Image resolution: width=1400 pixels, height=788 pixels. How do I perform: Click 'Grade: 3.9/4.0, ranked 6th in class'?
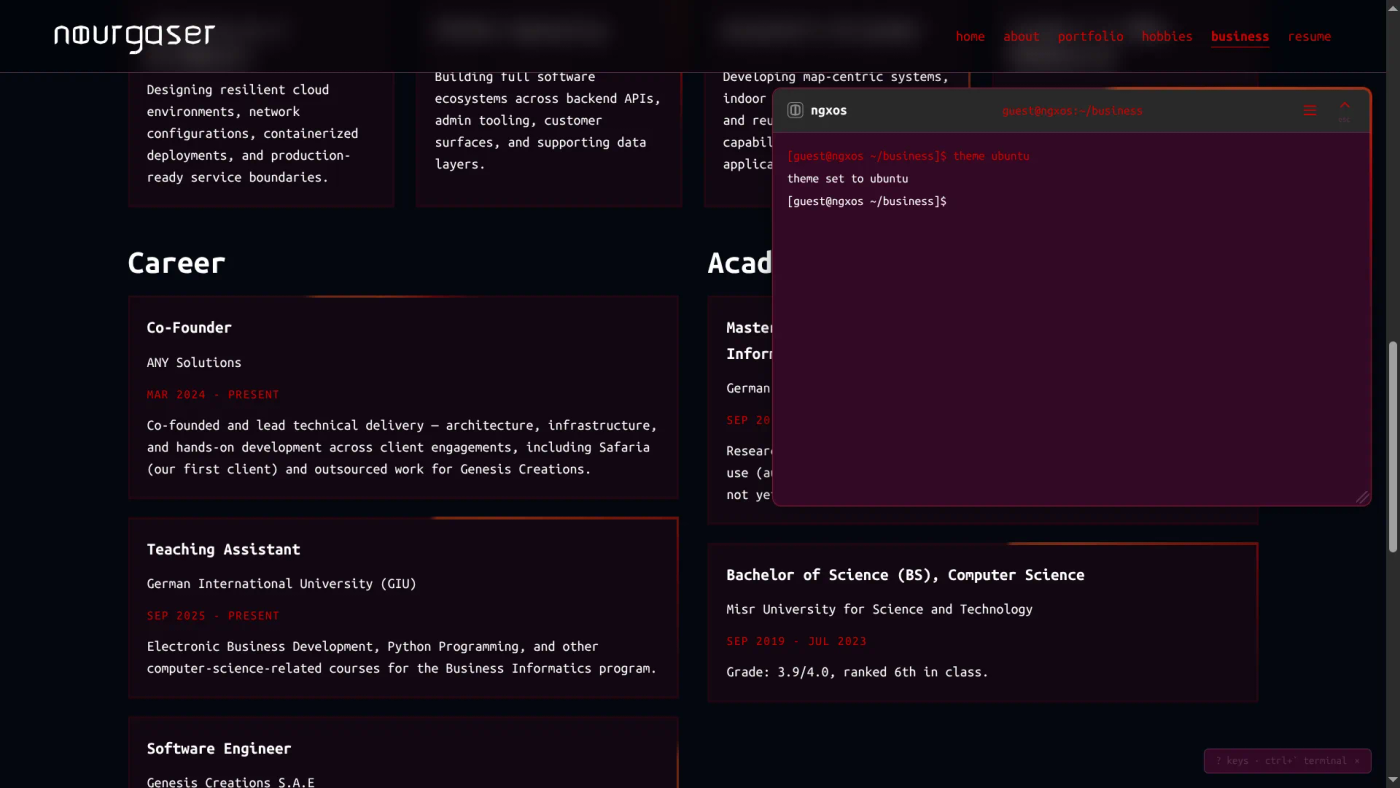(857, 672)
